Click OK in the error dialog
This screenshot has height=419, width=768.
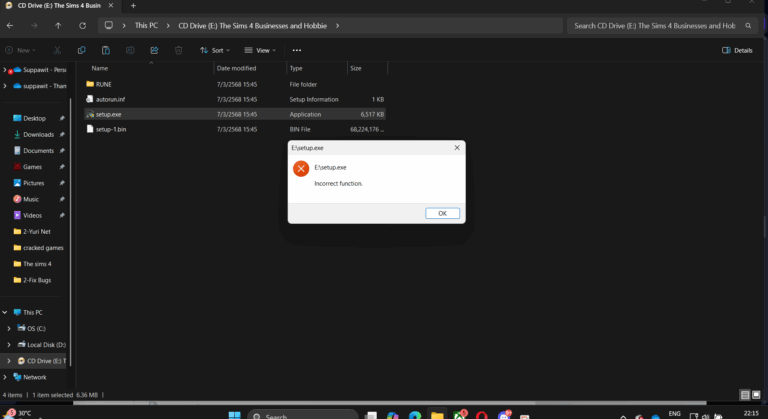pyautogui.click(x=442, y=213)
